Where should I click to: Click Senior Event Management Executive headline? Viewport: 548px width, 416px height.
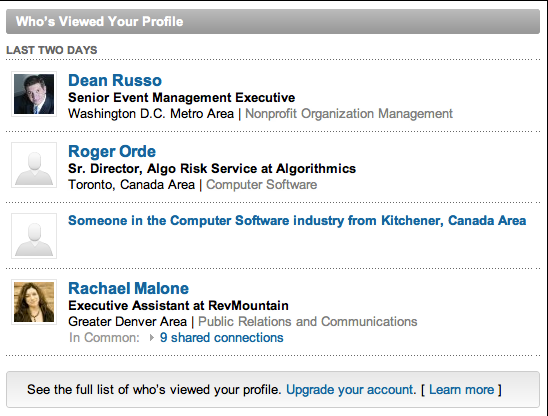[x=181, y=98]
